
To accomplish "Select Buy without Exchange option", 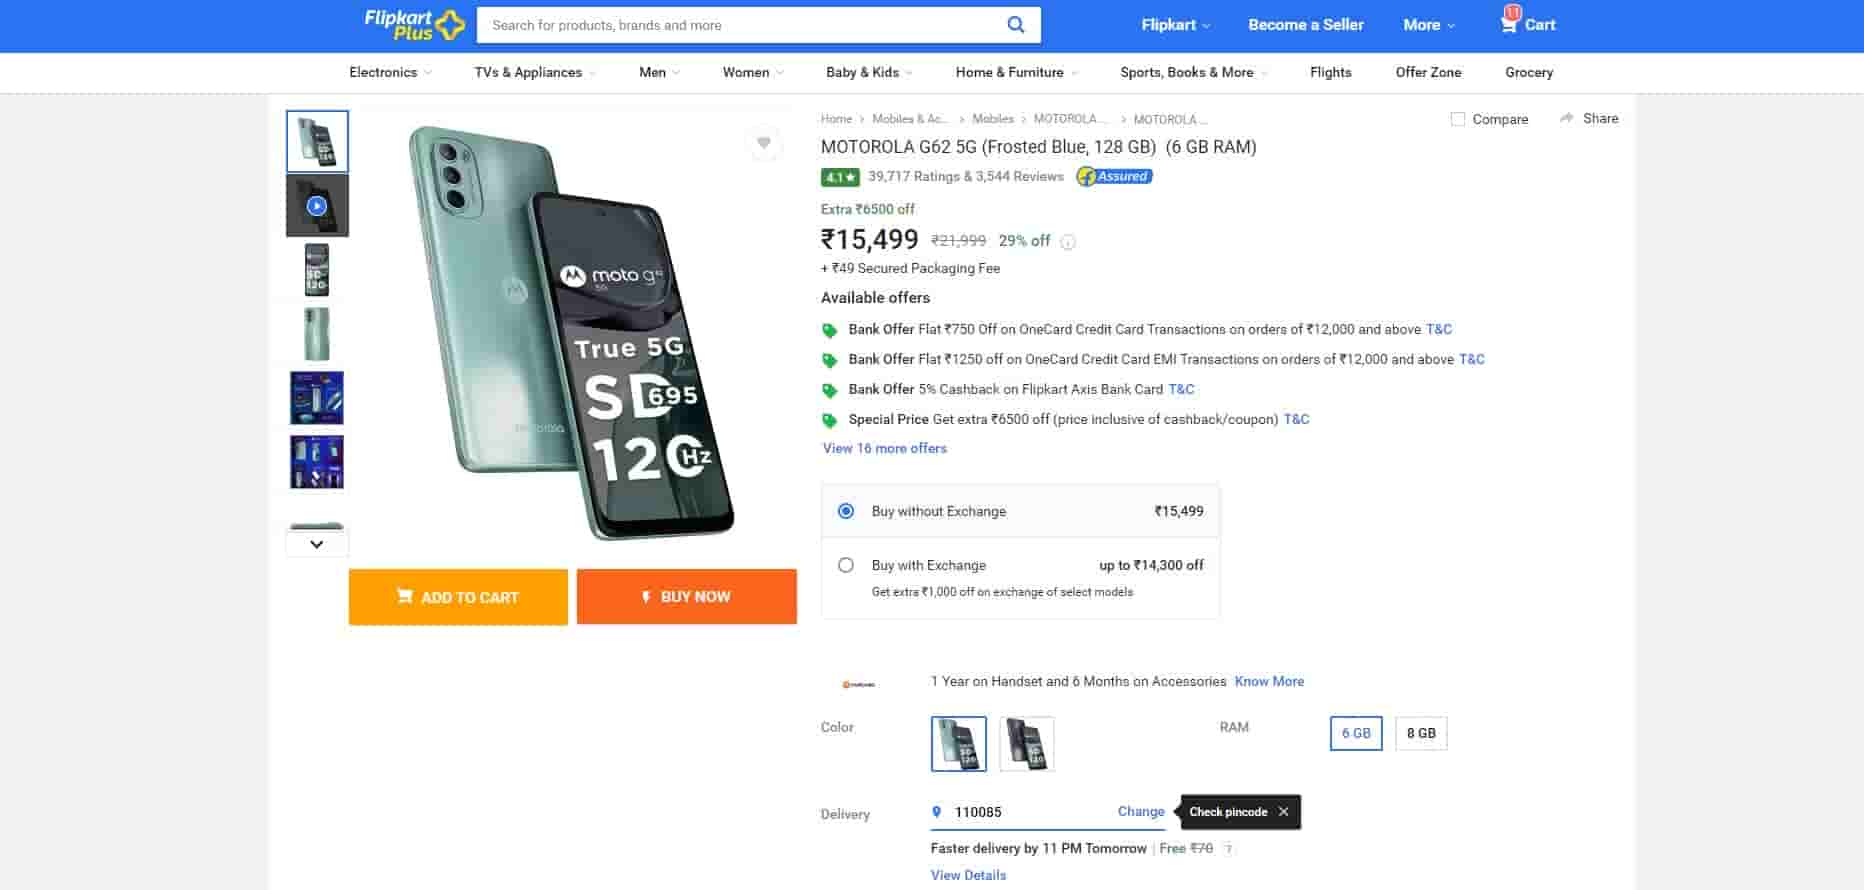I will (x=846, y=511).
